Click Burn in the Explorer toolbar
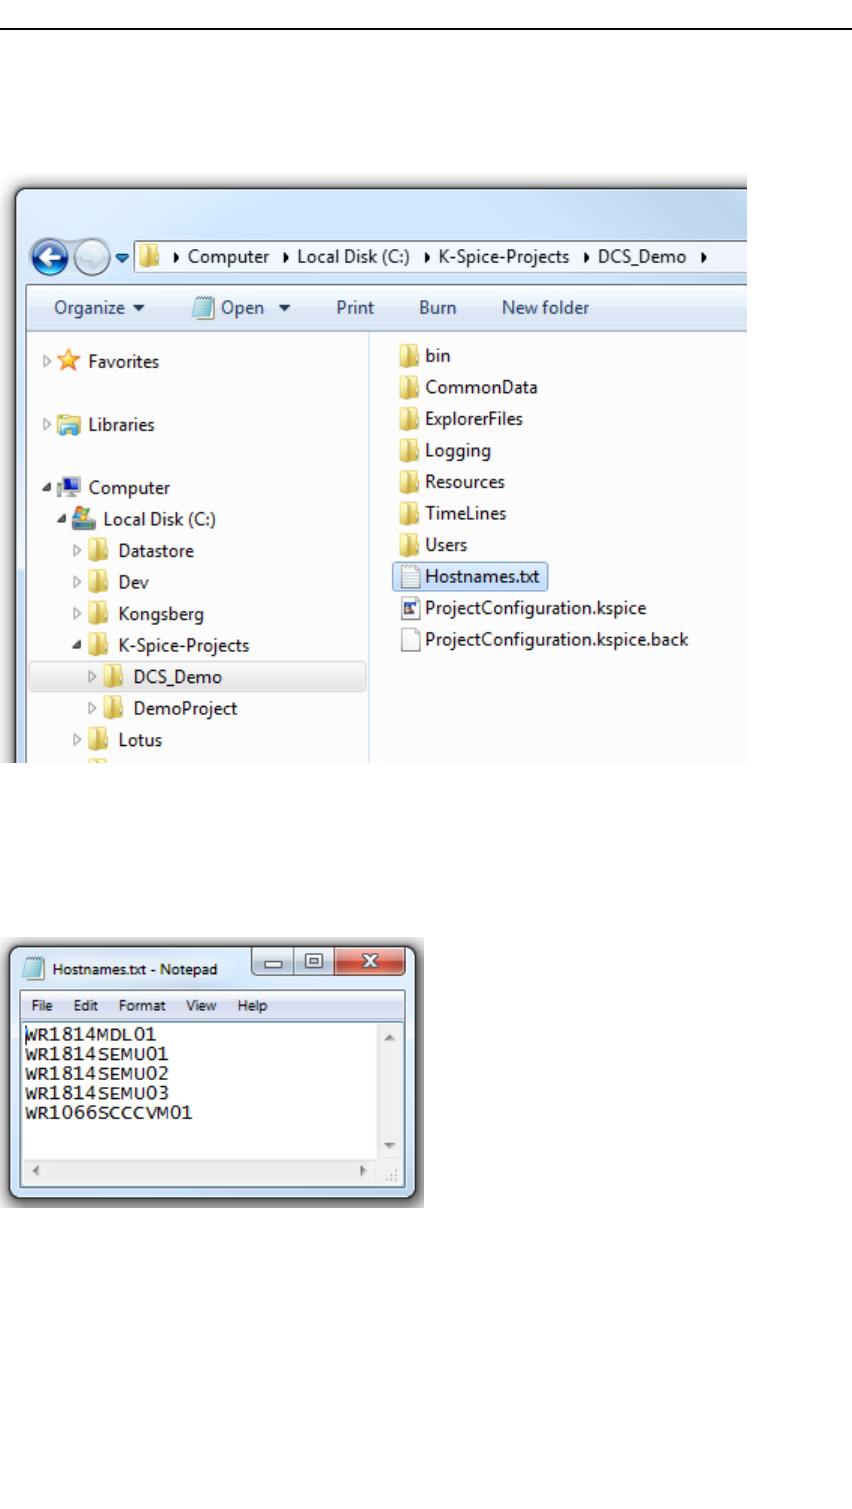The image size is (852, 1509). (438, 308)
